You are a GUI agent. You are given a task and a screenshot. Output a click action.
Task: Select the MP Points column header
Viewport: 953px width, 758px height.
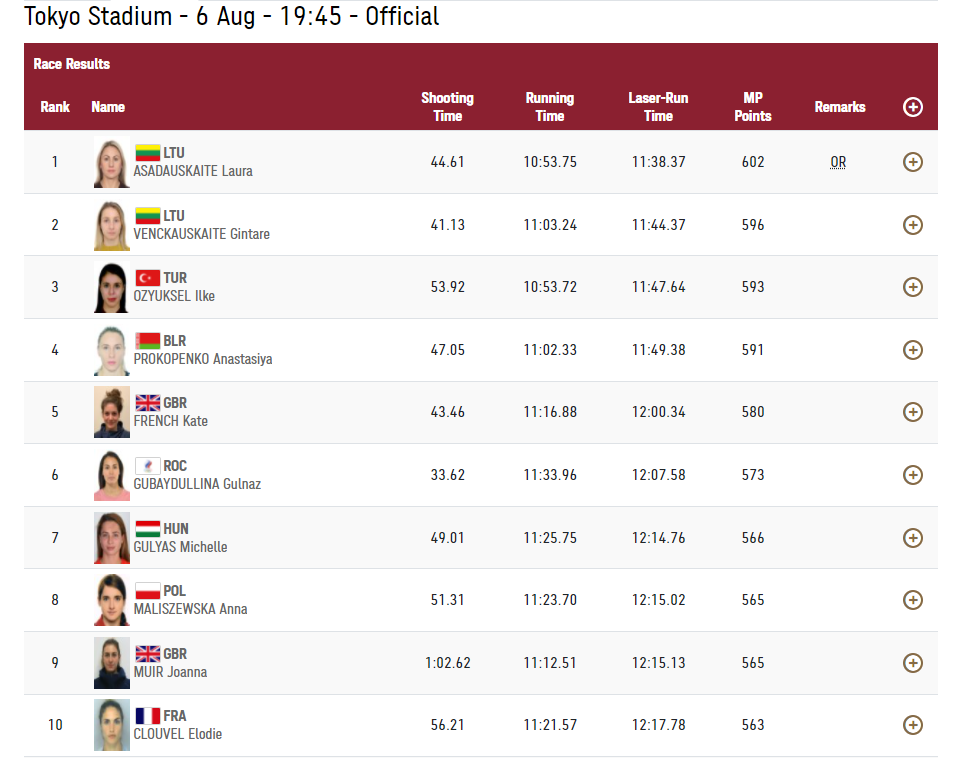point(752,107)
